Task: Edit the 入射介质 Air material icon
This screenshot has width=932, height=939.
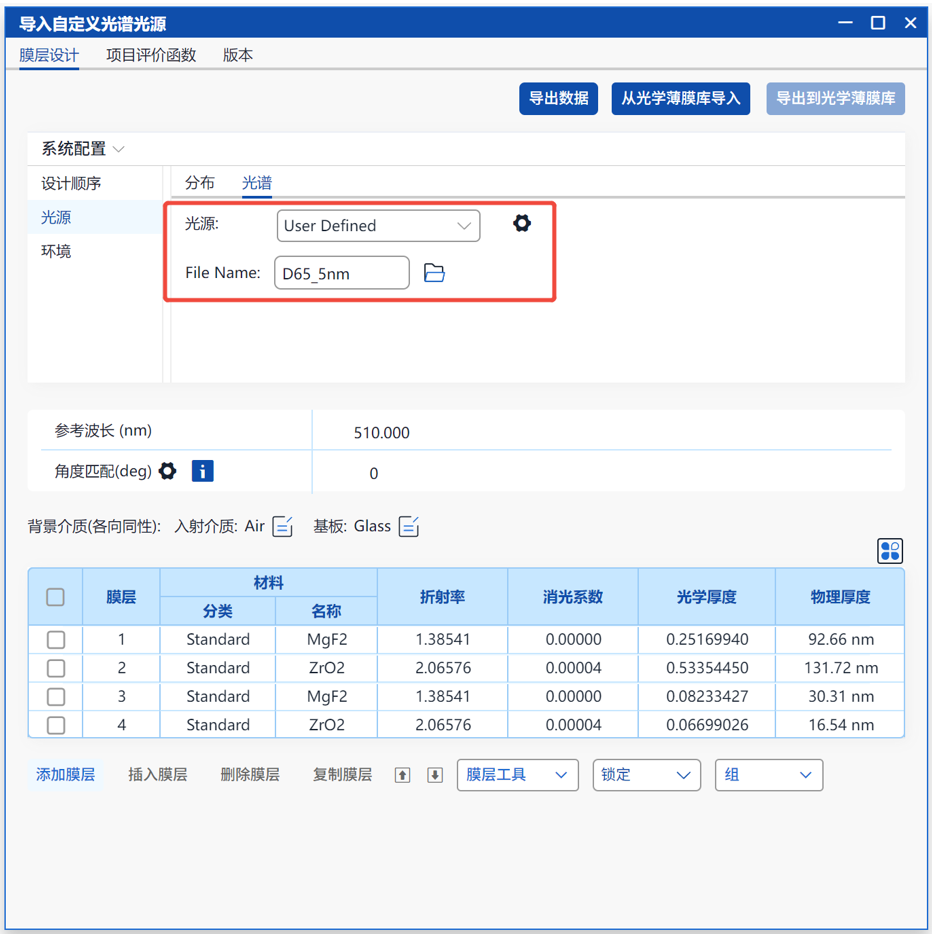Action: (x=283, y=526)
